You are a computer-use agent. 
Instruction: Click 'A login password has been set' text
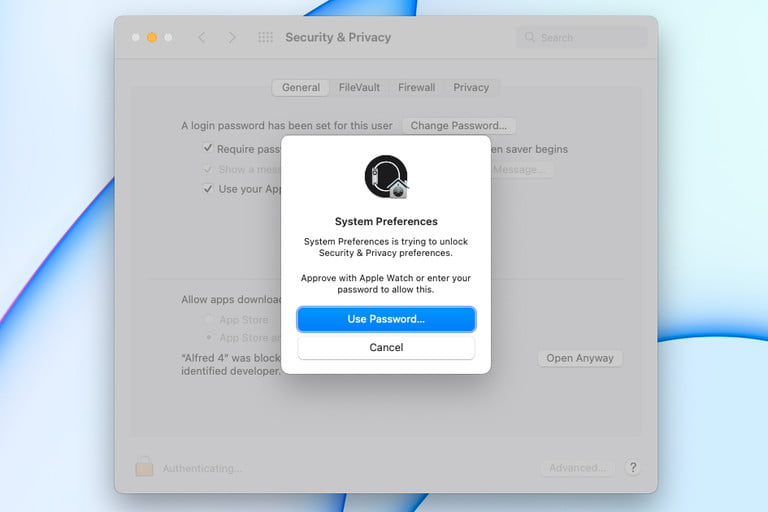(x=287, y=125)
